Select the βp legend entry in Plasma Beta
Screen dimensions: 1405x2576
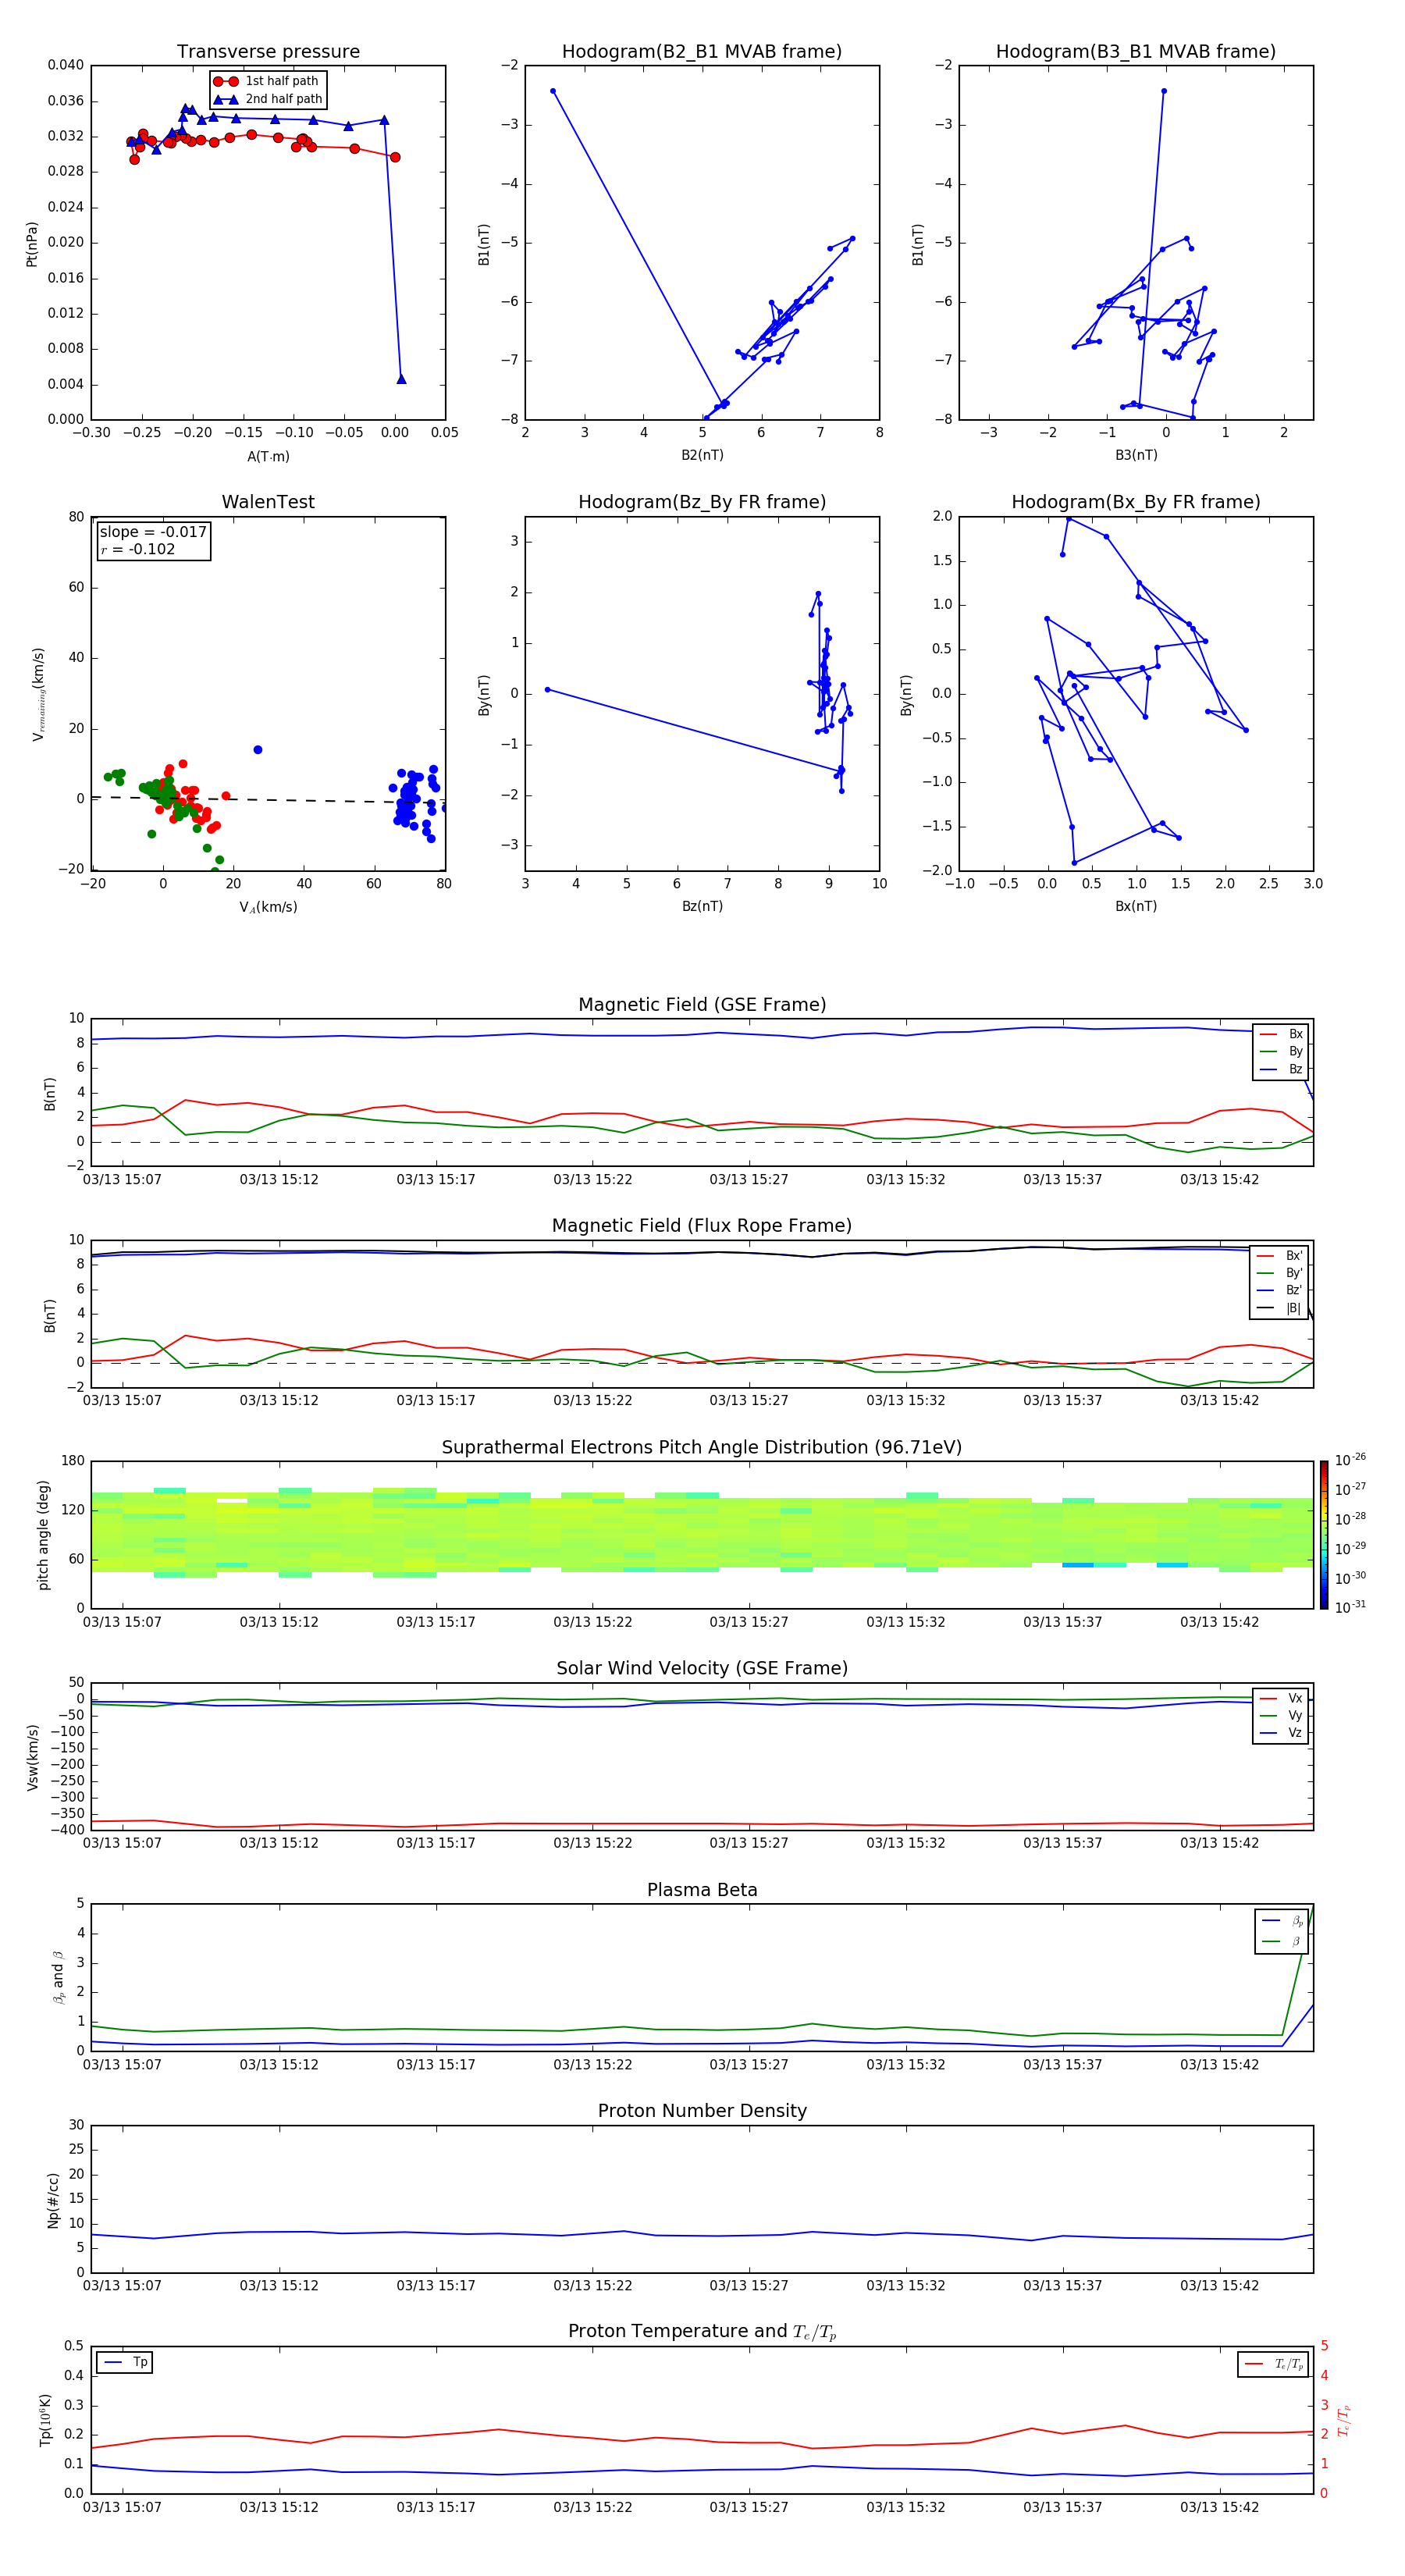1283,1921
